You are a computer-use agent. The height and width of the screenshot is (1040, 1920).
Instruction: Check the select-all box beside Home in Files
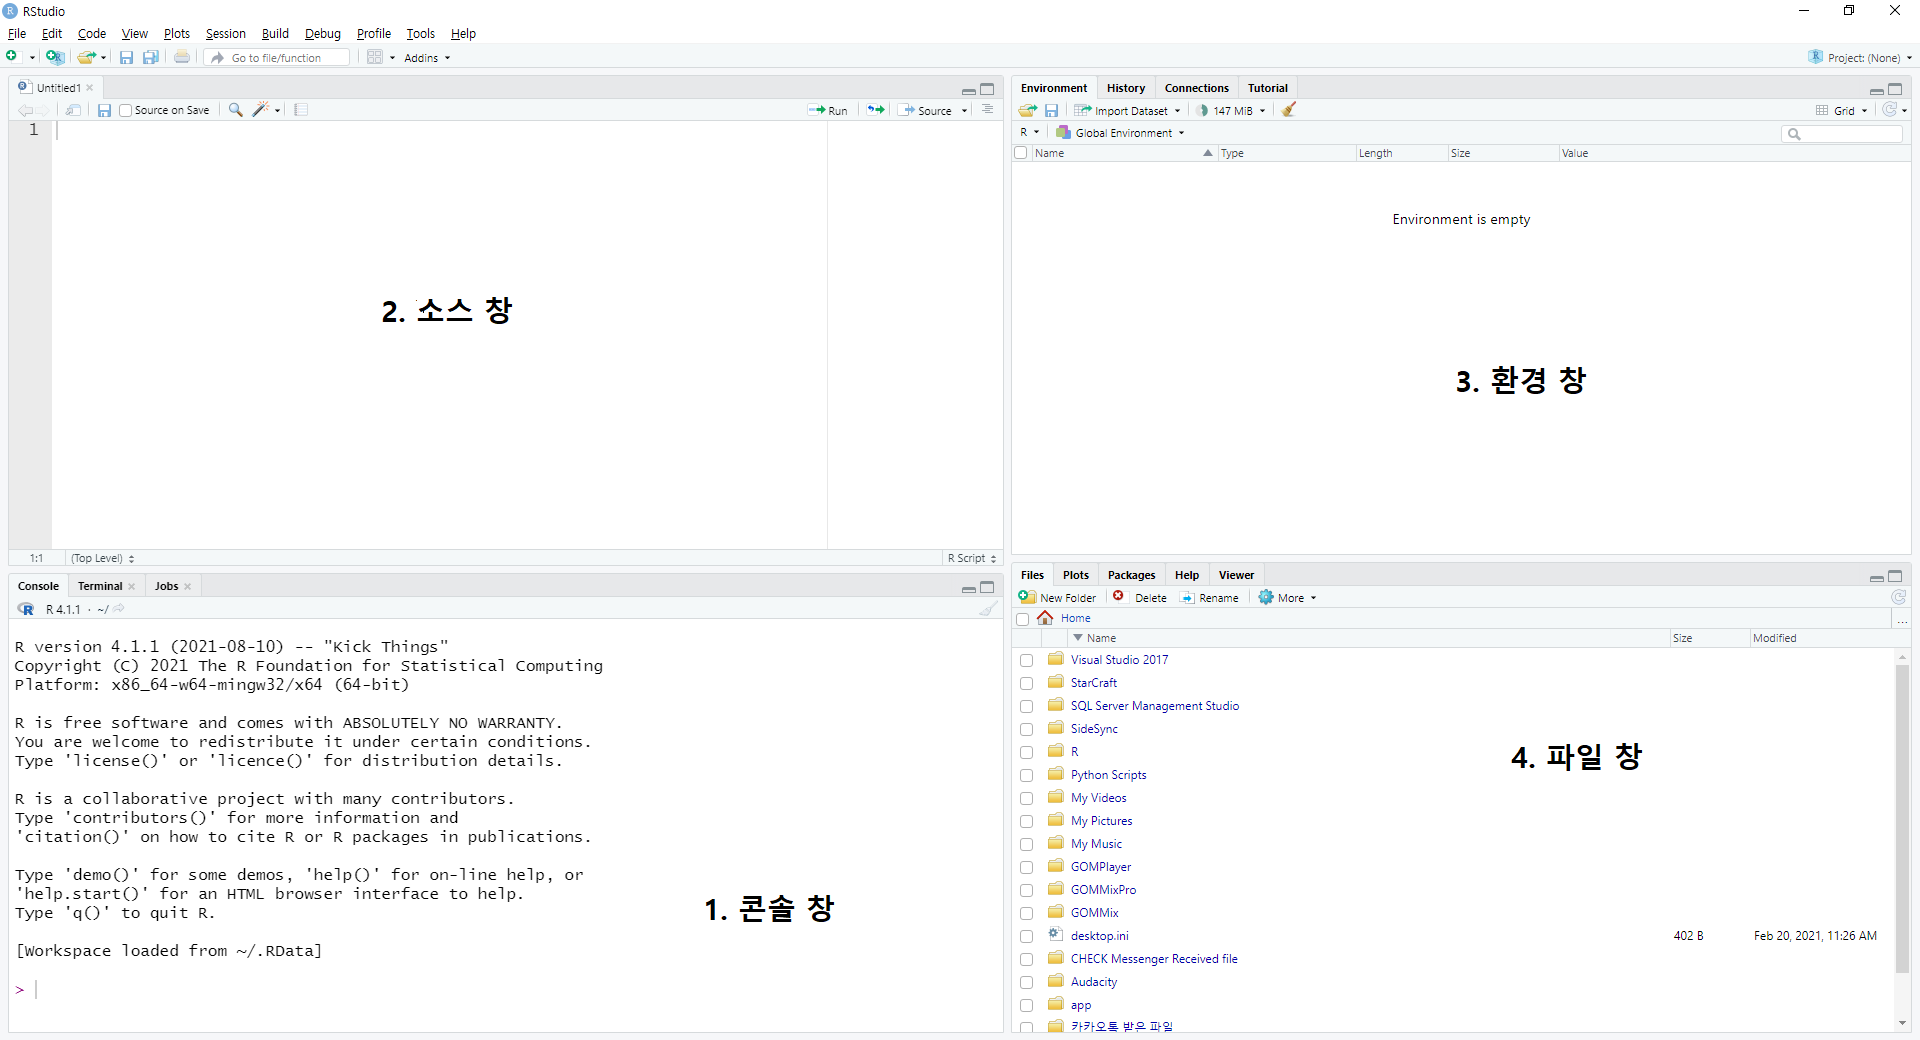point(1023,619)
